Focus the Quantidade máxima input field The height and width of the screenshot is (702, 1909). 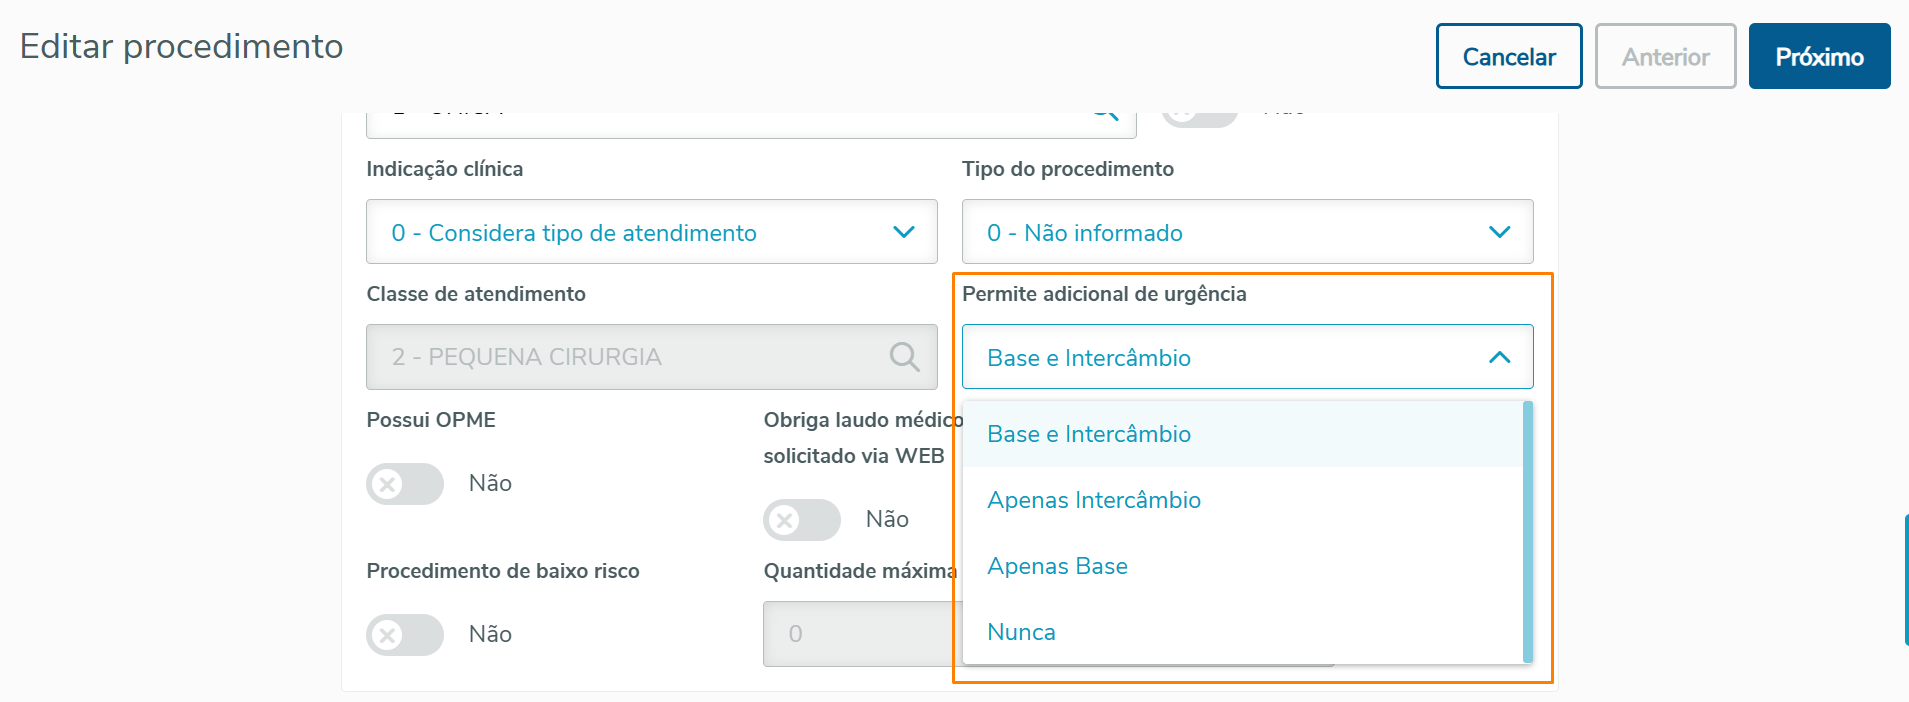(x=858, y=634)
